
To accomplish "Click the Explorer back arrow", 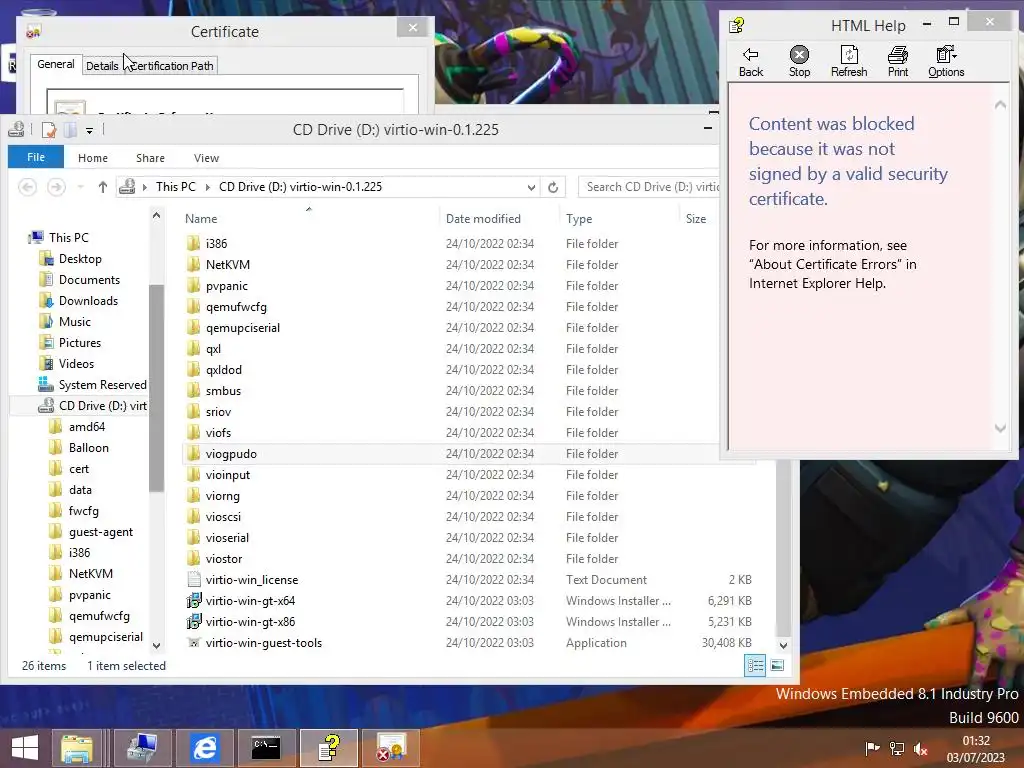I will [27, 187].
